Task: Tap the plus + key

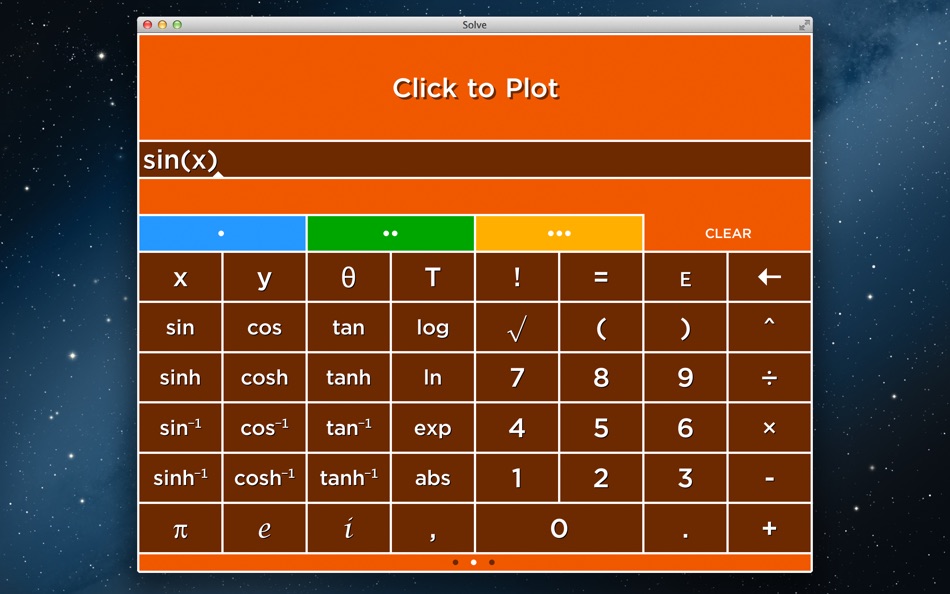Action: (x=769, y=529)
